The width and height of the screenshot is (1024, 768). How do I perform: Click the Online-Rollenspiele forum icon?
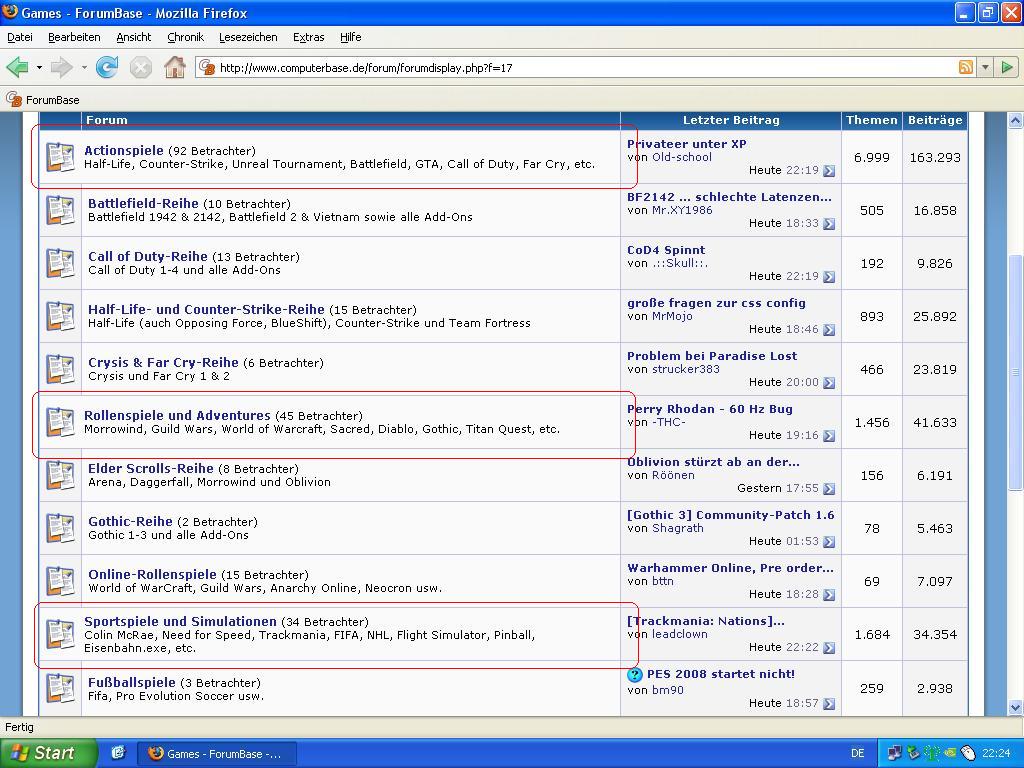pos(60,581)
